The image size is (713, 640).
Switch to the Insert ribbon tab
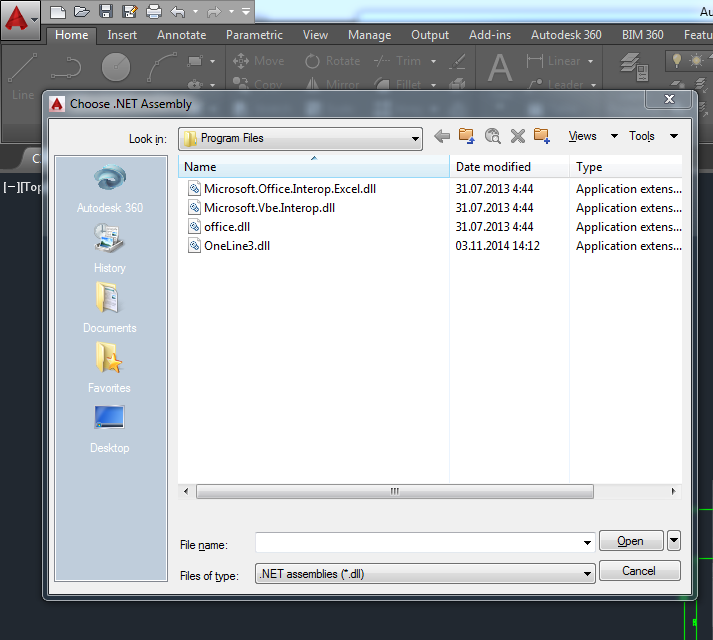point(122,35)
